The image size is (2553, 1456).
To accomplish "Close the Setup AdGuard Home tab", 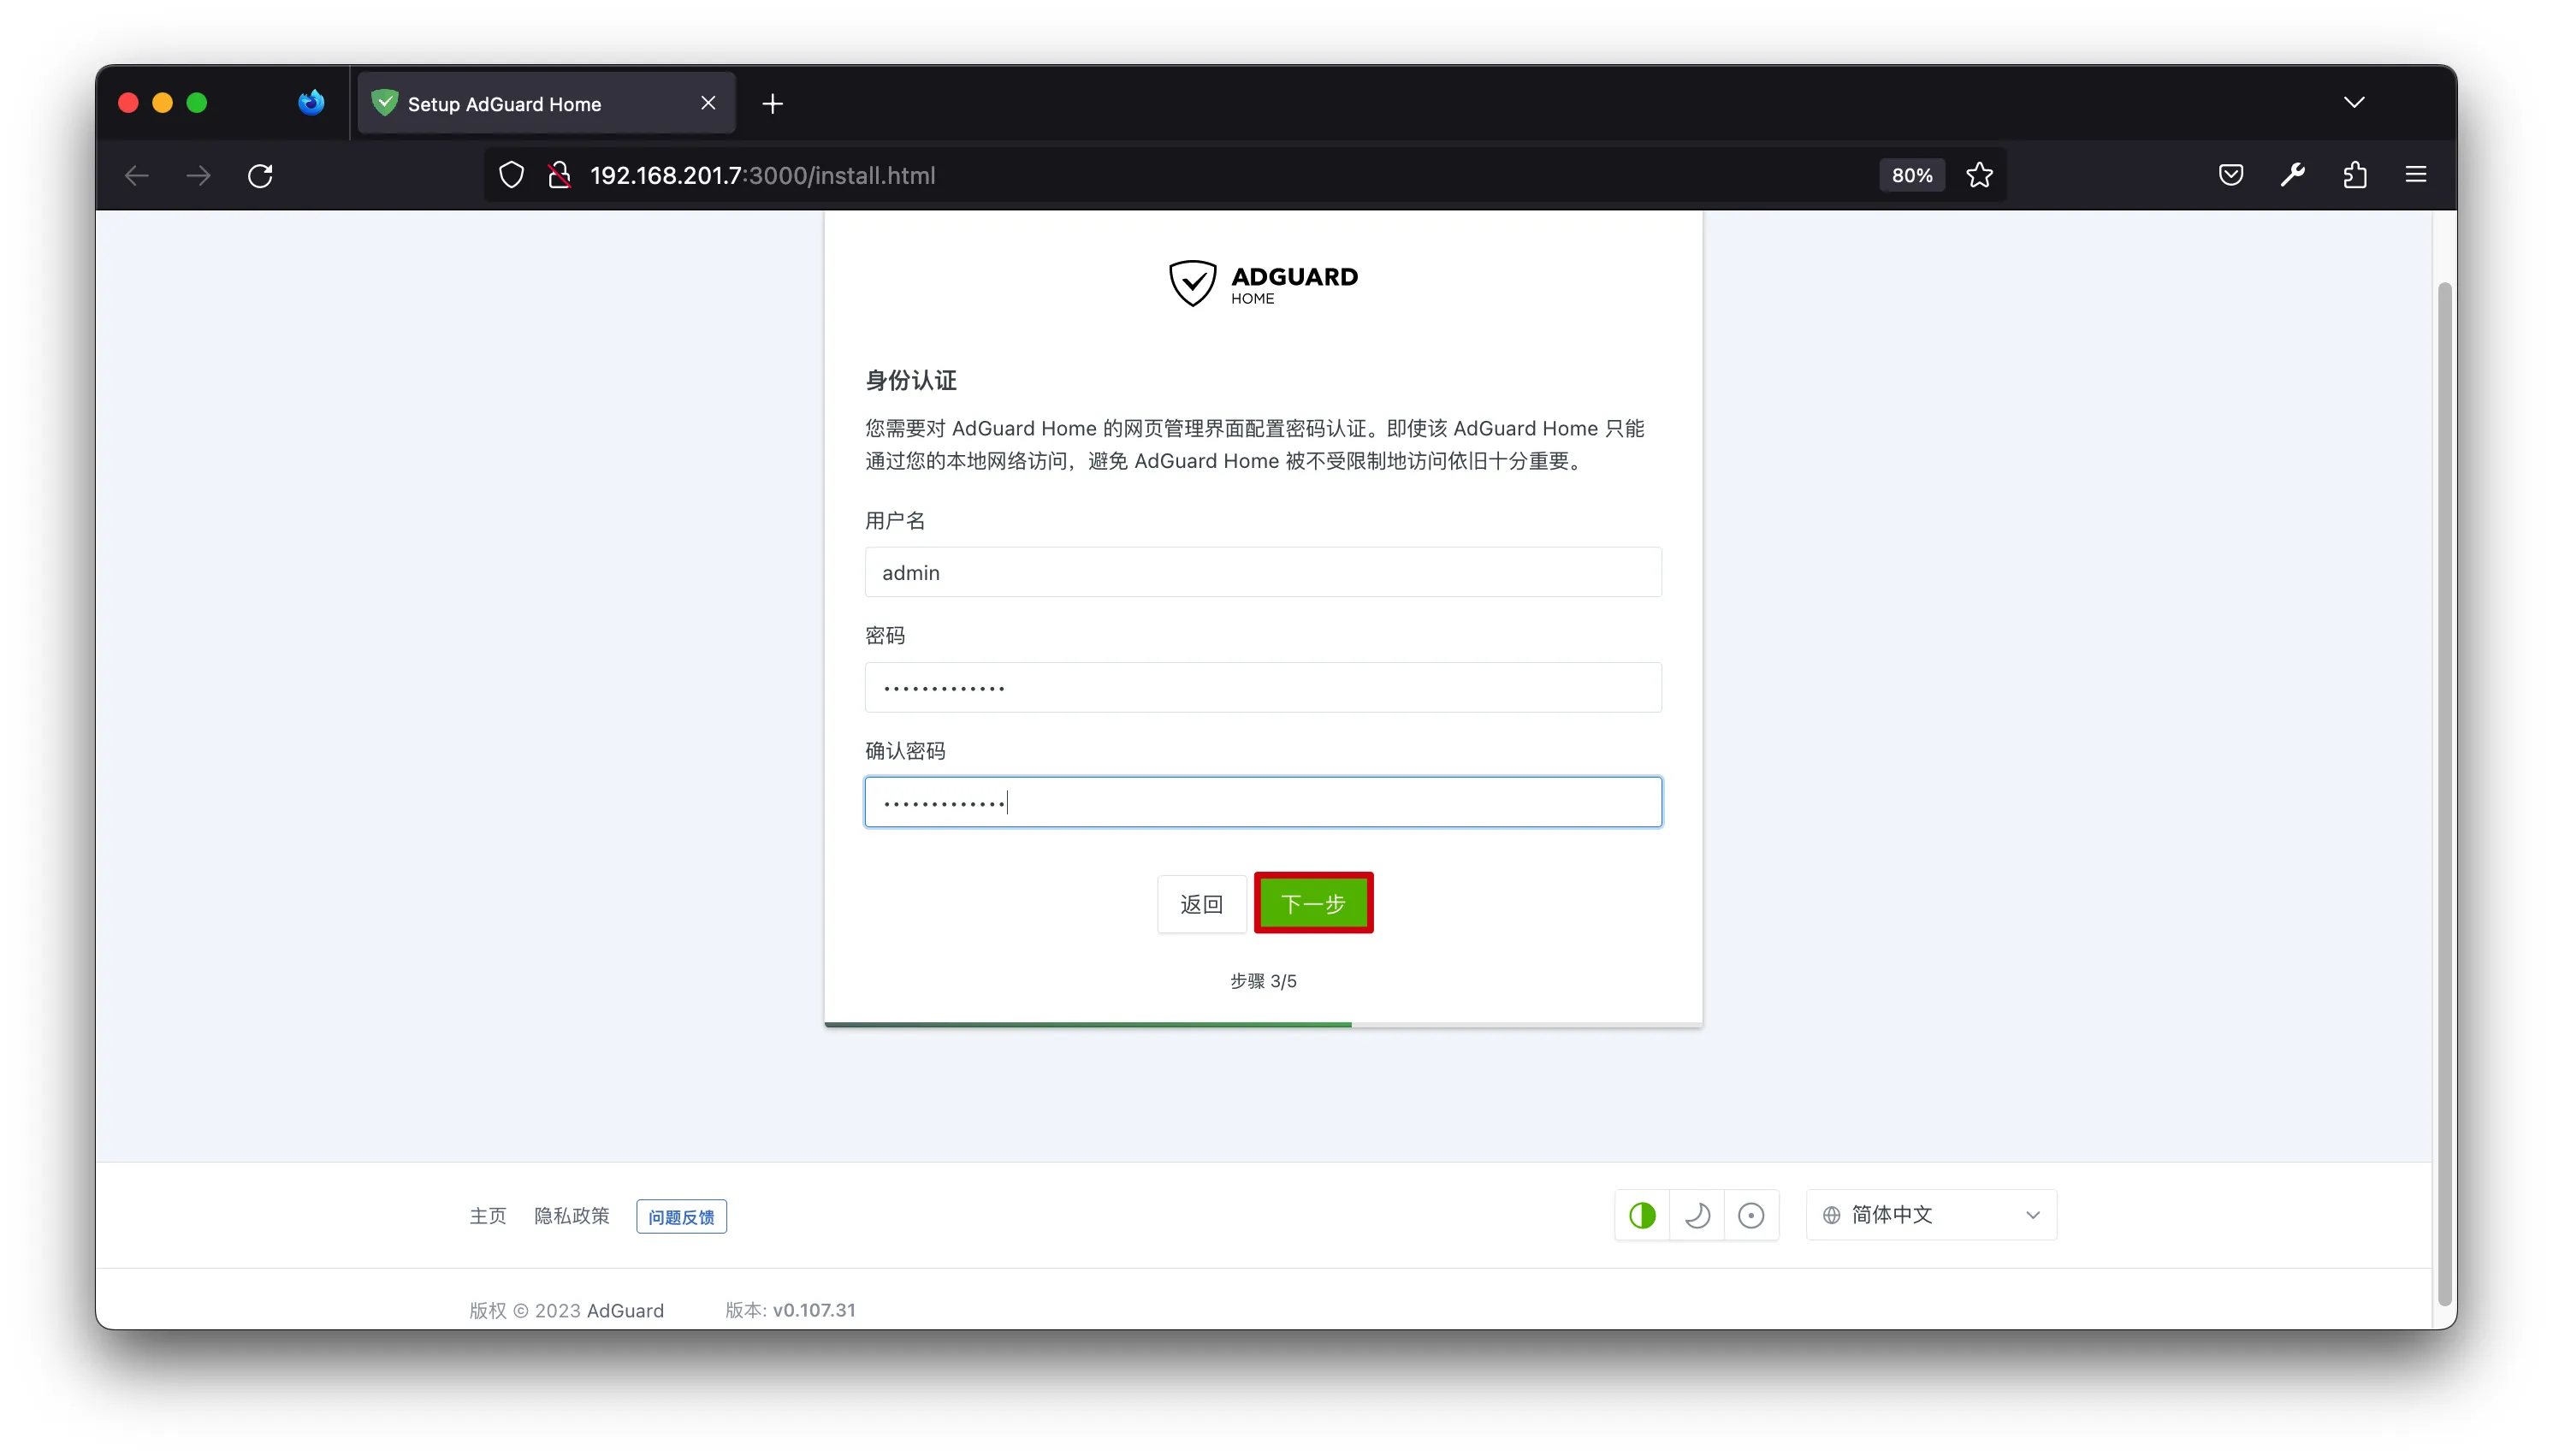I will point(708,103).
